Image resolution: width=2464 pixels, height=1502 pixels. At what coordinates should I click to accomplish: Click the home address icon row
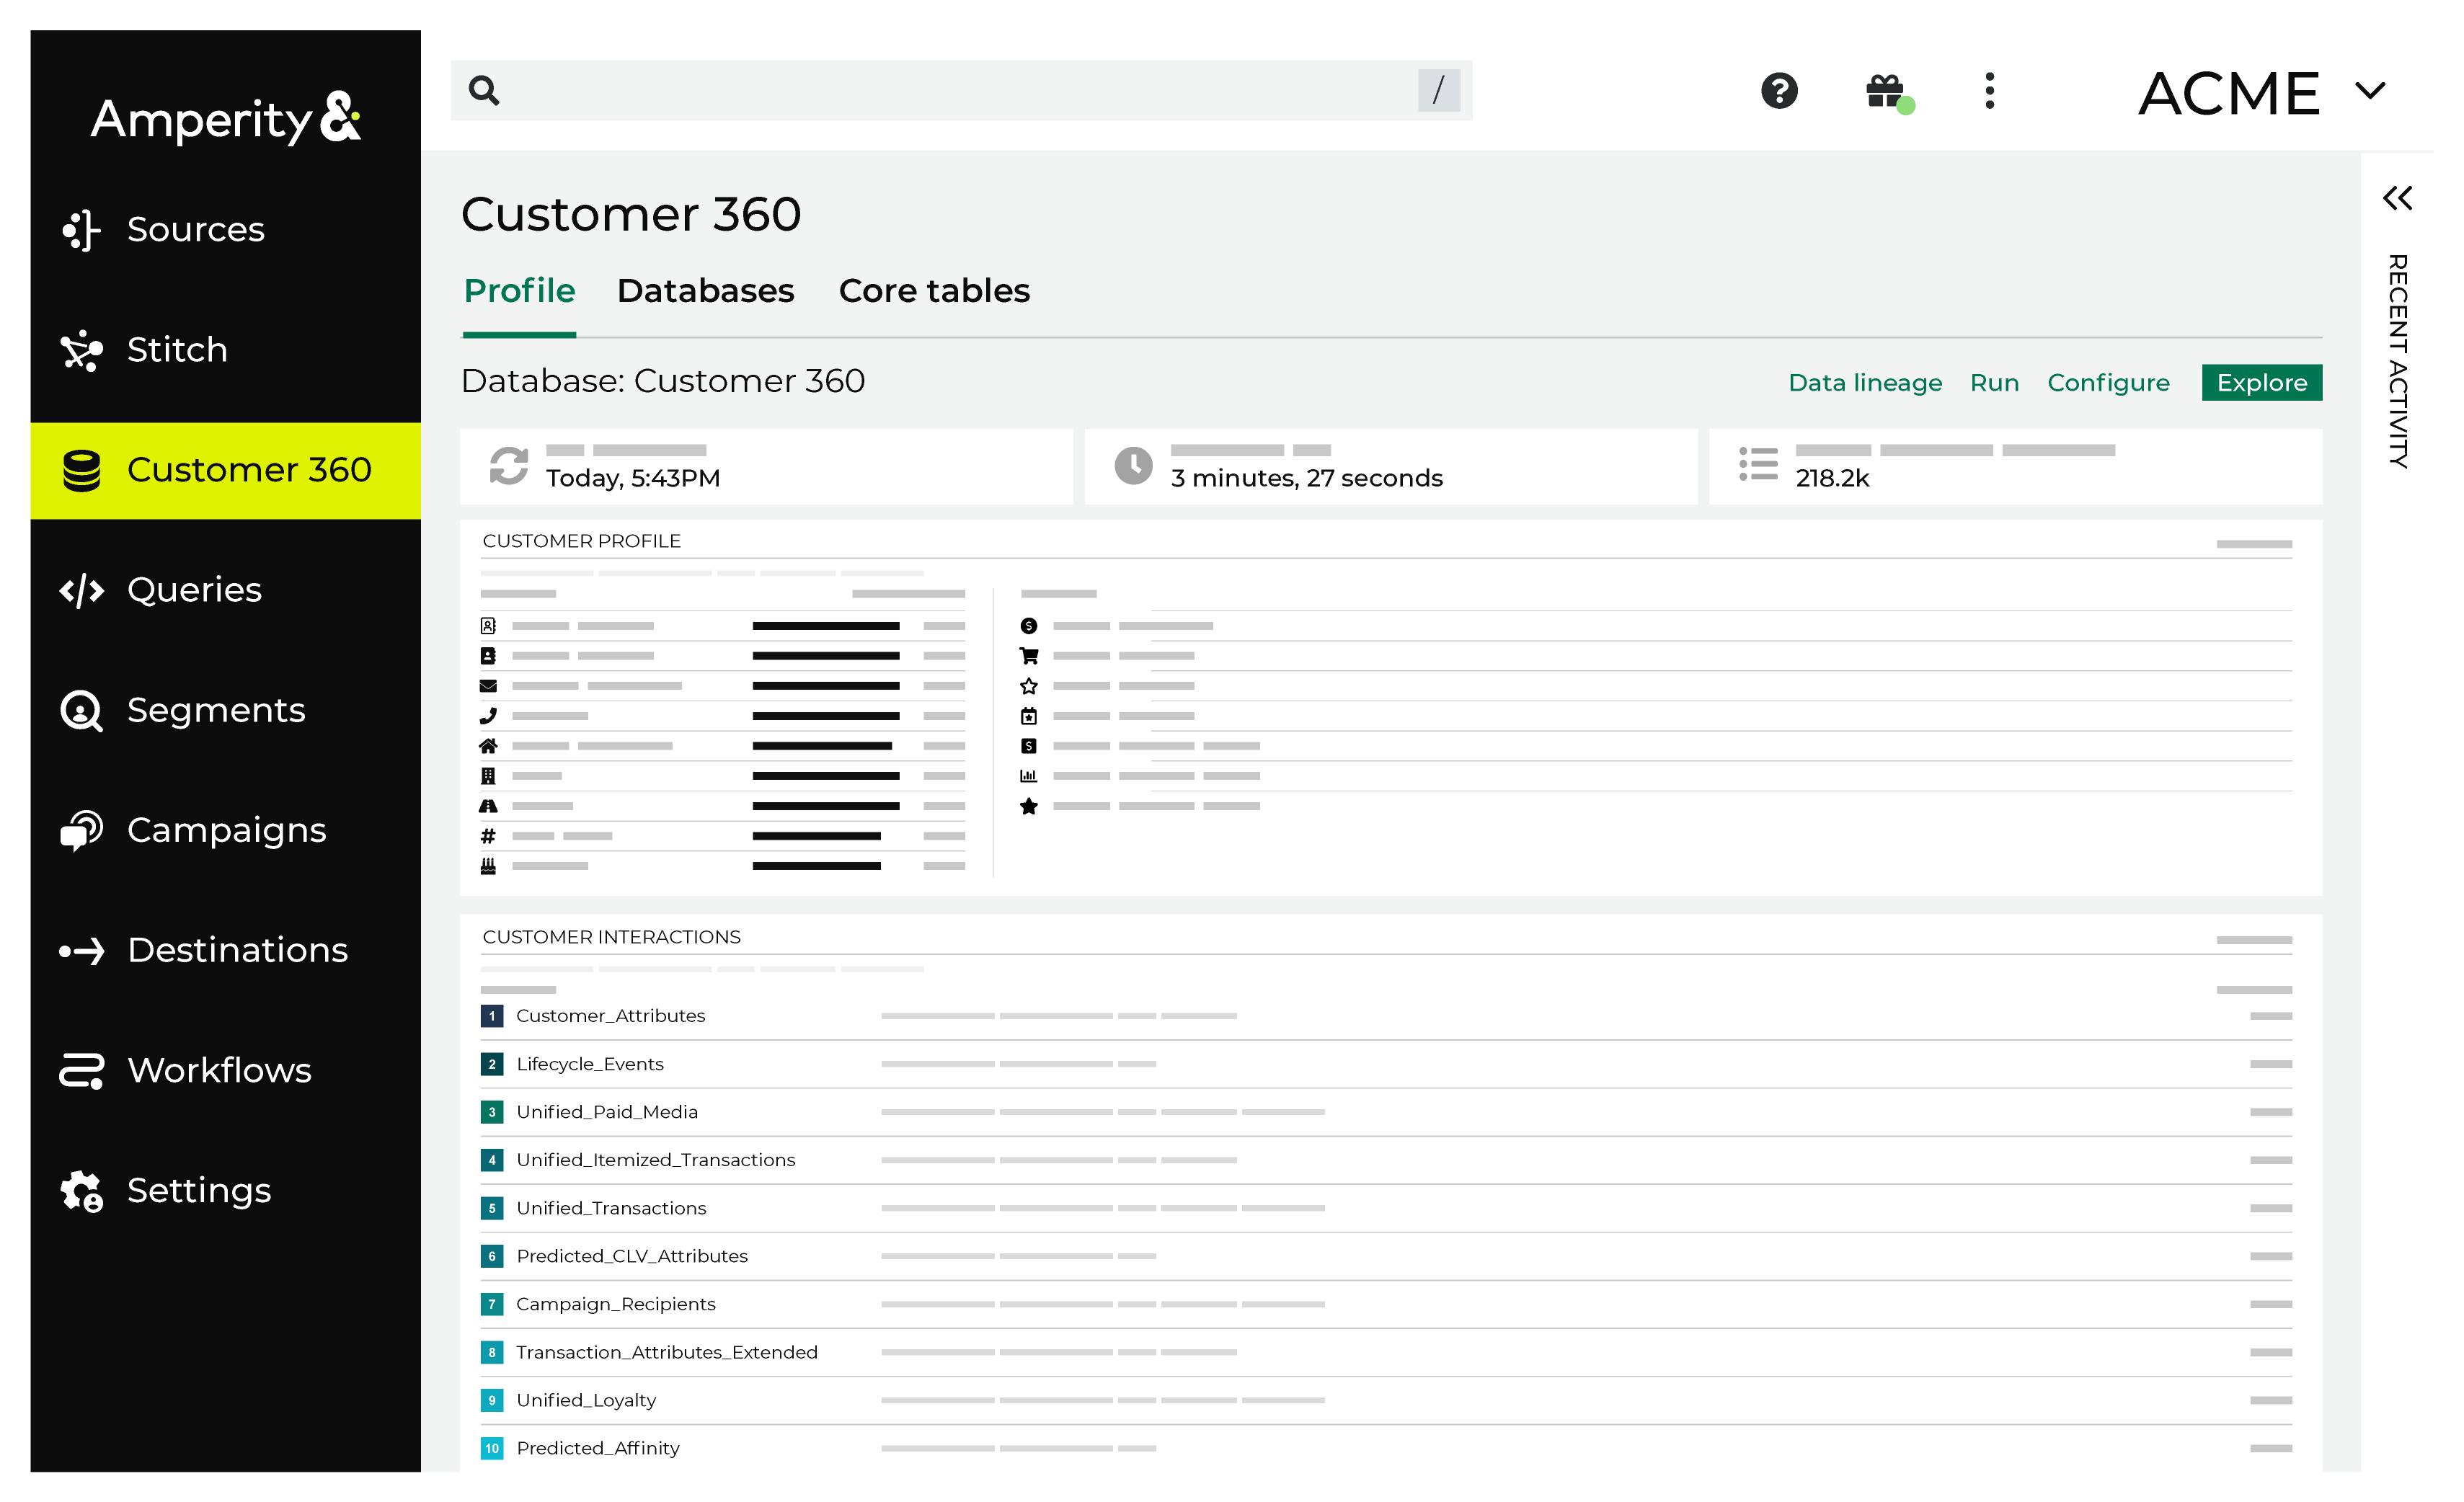(722, 746)
